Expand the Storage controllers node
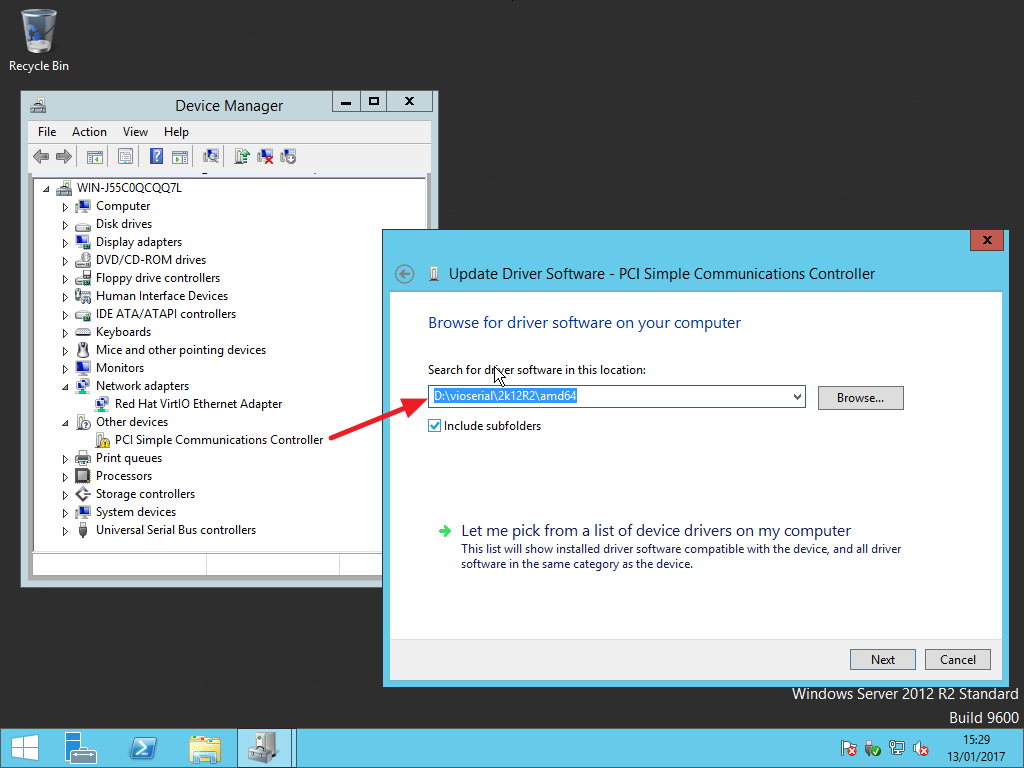This screenshot has width=1024, height=768. coord(65,494)
